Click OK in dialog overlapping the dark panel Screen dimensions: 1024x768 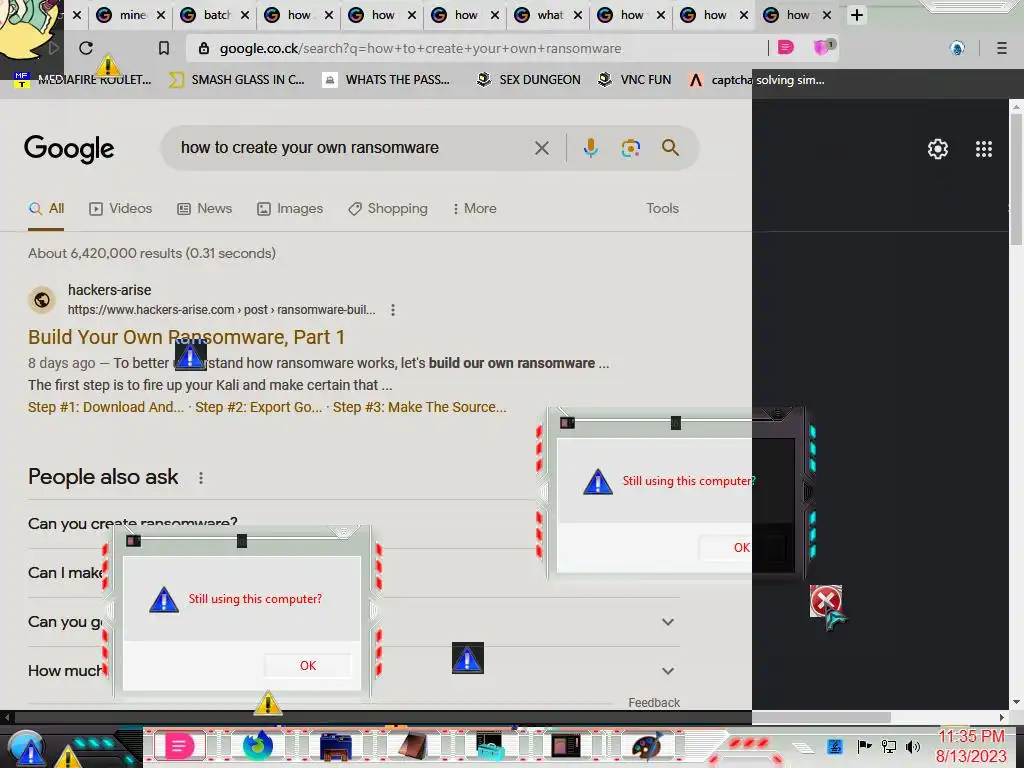[x=741, y=547]
